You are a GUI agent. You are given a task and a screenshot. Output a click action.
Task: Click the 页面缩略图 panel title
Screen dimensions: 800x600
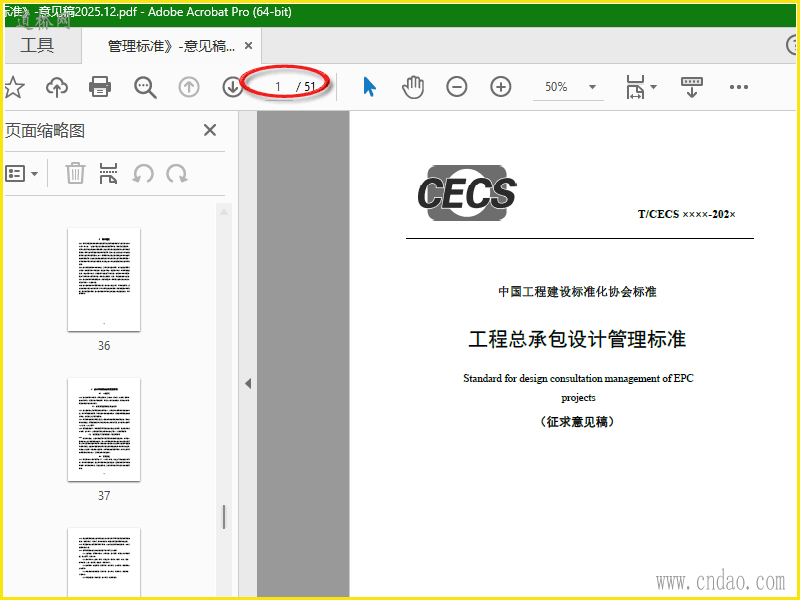click(45, 131)
